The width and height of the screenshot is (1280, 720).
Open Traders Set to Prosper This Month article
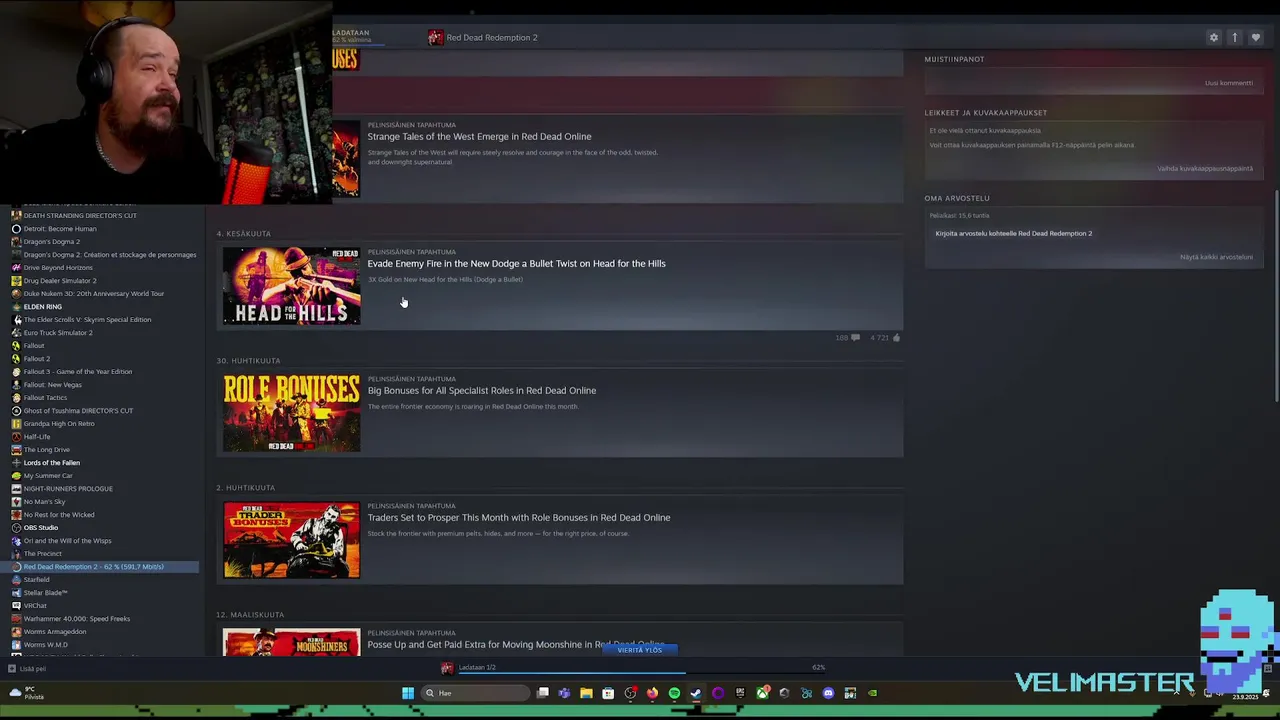click(519, 518)
